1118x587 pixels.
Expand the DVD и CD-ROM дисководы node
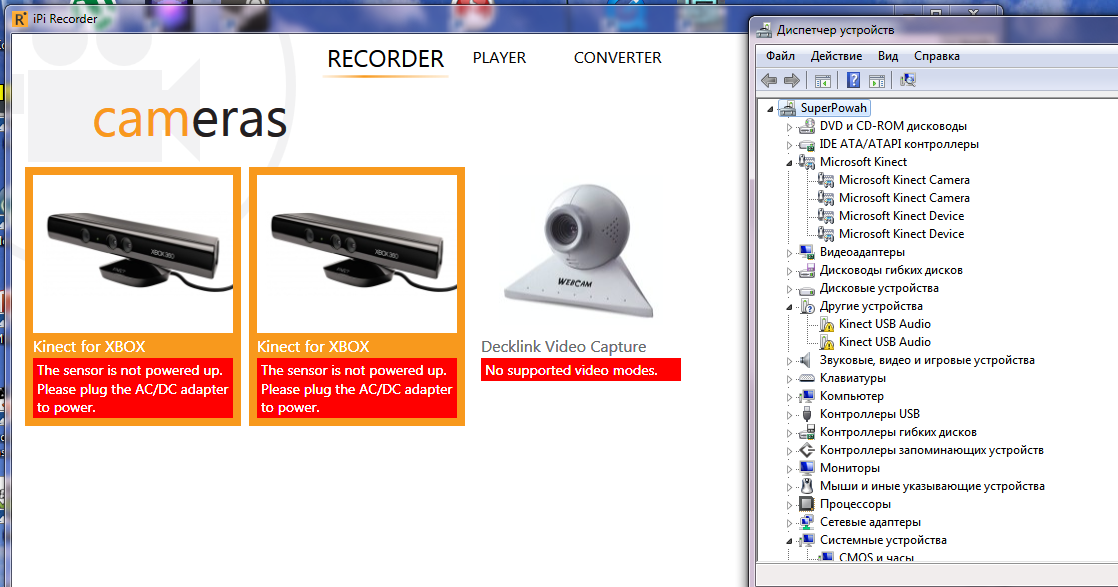pyautogui.click(x=789, y=127)
